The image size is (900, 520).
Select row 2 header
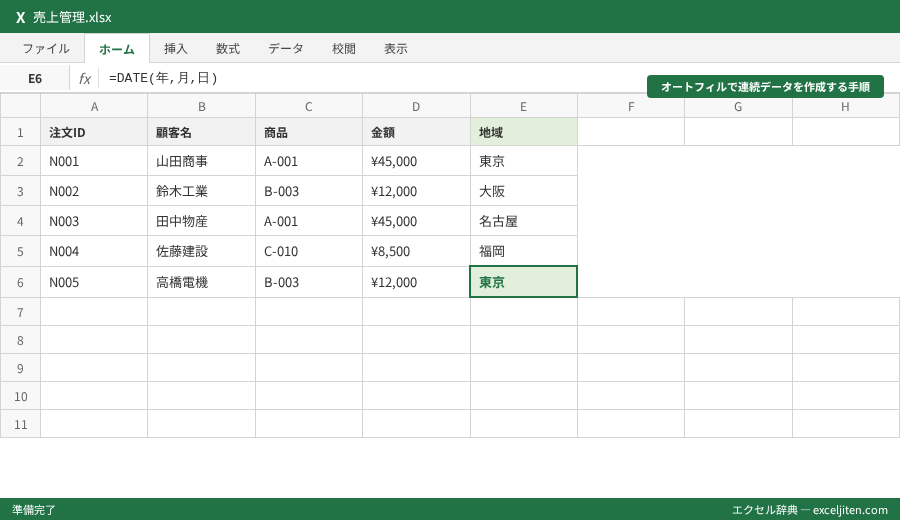pos(20,161)
